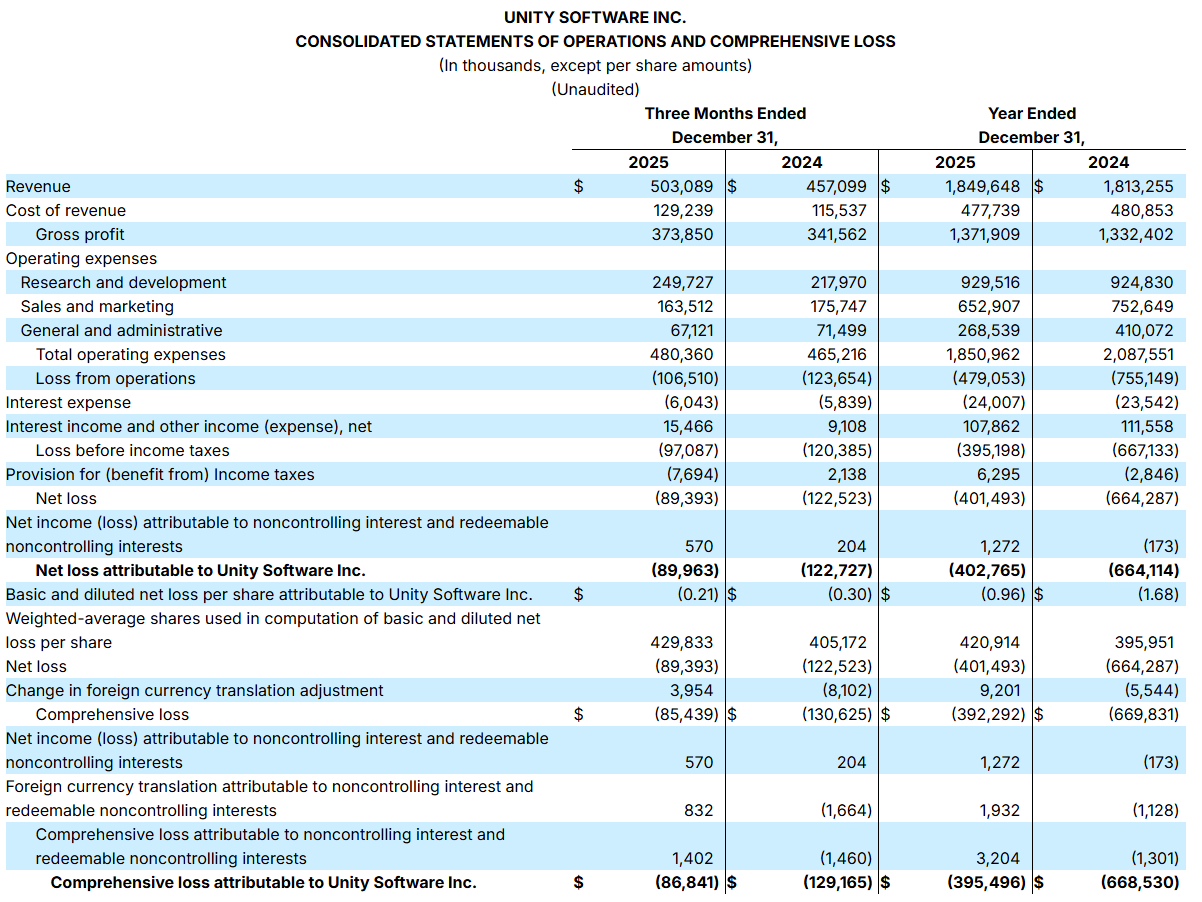
Task: Click the Unity Software Inc. title heading
Action: (595, 17)
